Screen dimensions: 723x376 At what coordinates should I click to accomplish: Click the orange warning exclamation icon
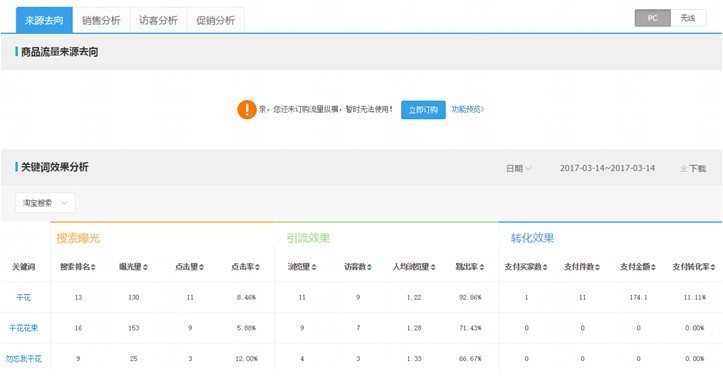click(x=247, y=110)
